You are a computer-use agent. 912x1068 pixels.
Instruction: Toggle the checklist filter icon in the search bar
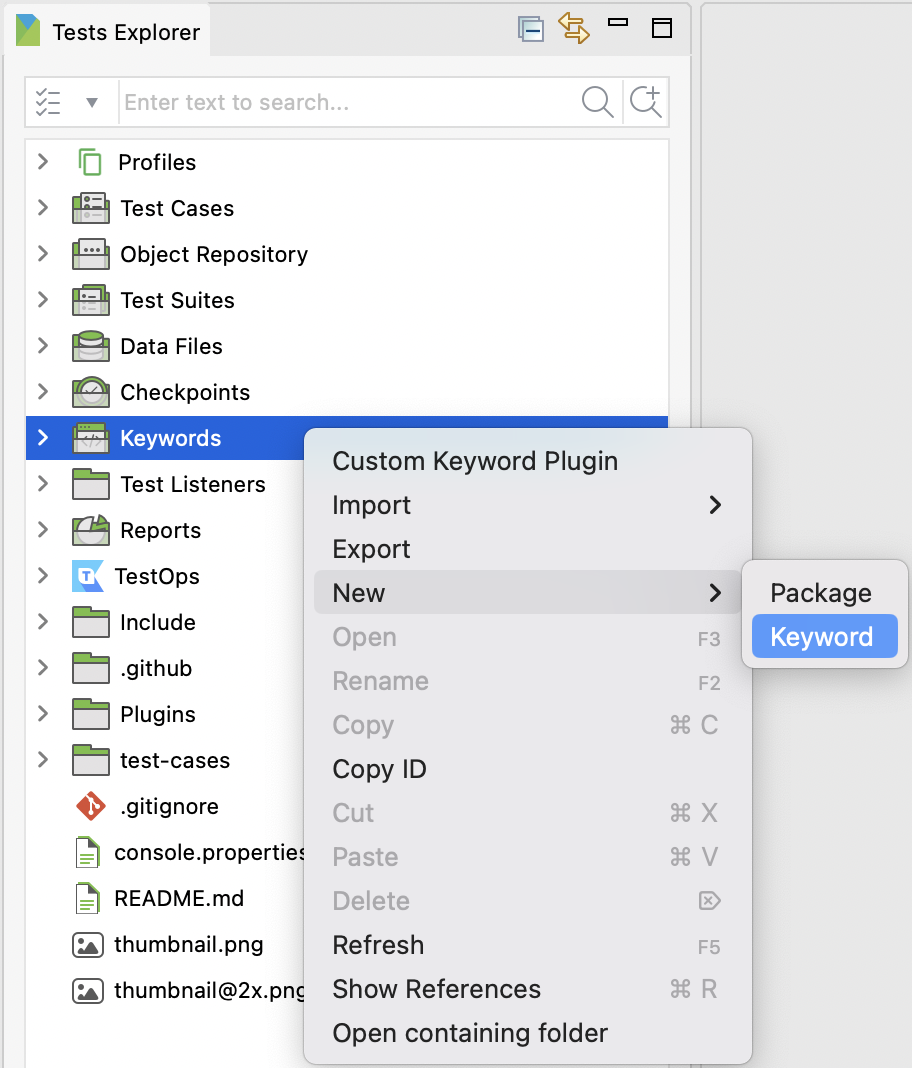click(47, 101)
